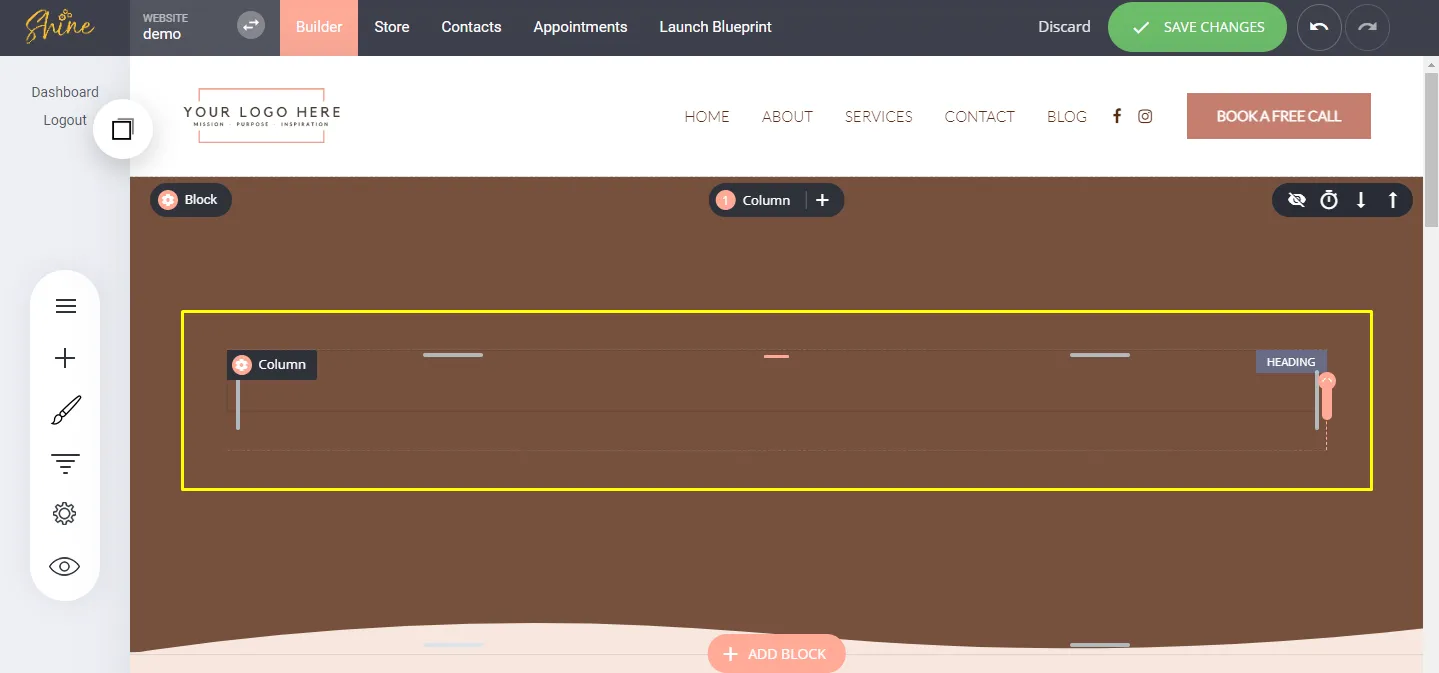Screen dimensions: 1439x673
Task: Click the Add Block button
Action: (776, 654)
